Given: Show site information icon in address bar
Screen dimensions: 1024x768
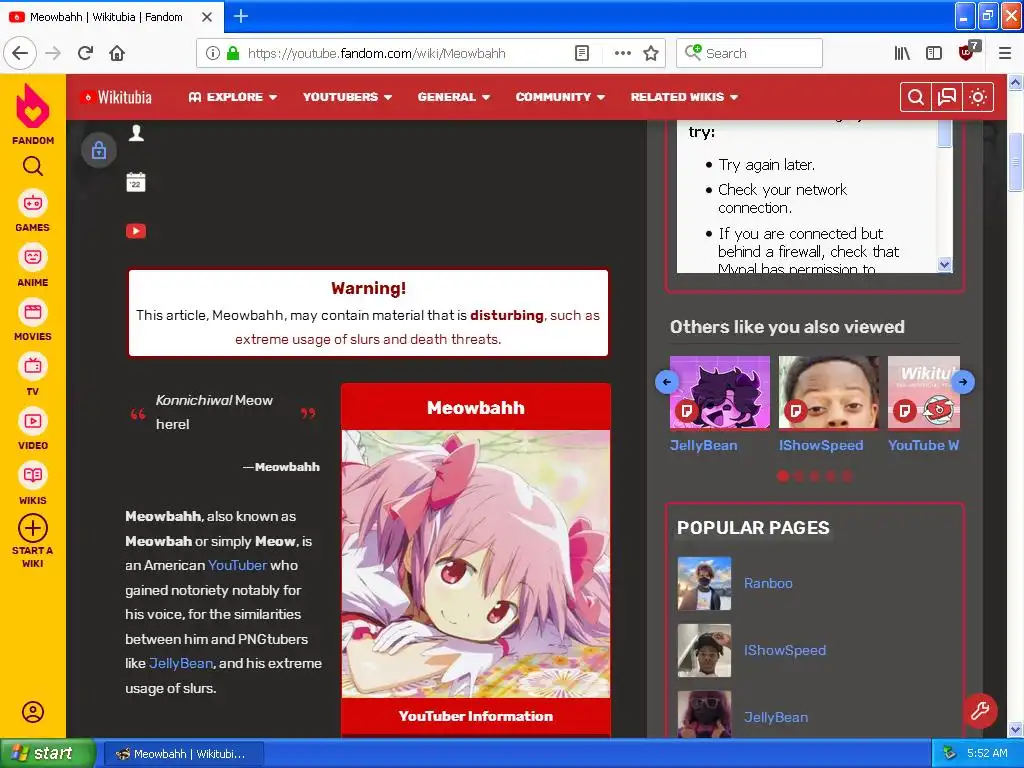Looking at the screenshot, I should pos(213,53).
